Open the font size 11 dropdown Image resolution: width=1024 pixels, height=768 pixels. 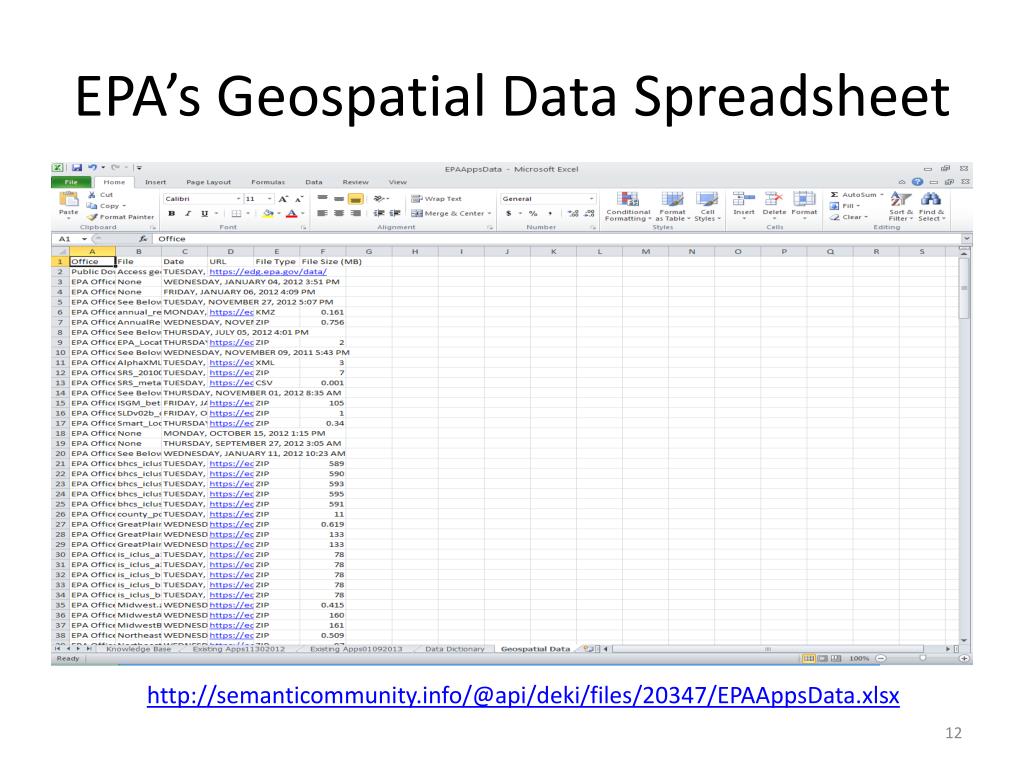coord(270,199)
